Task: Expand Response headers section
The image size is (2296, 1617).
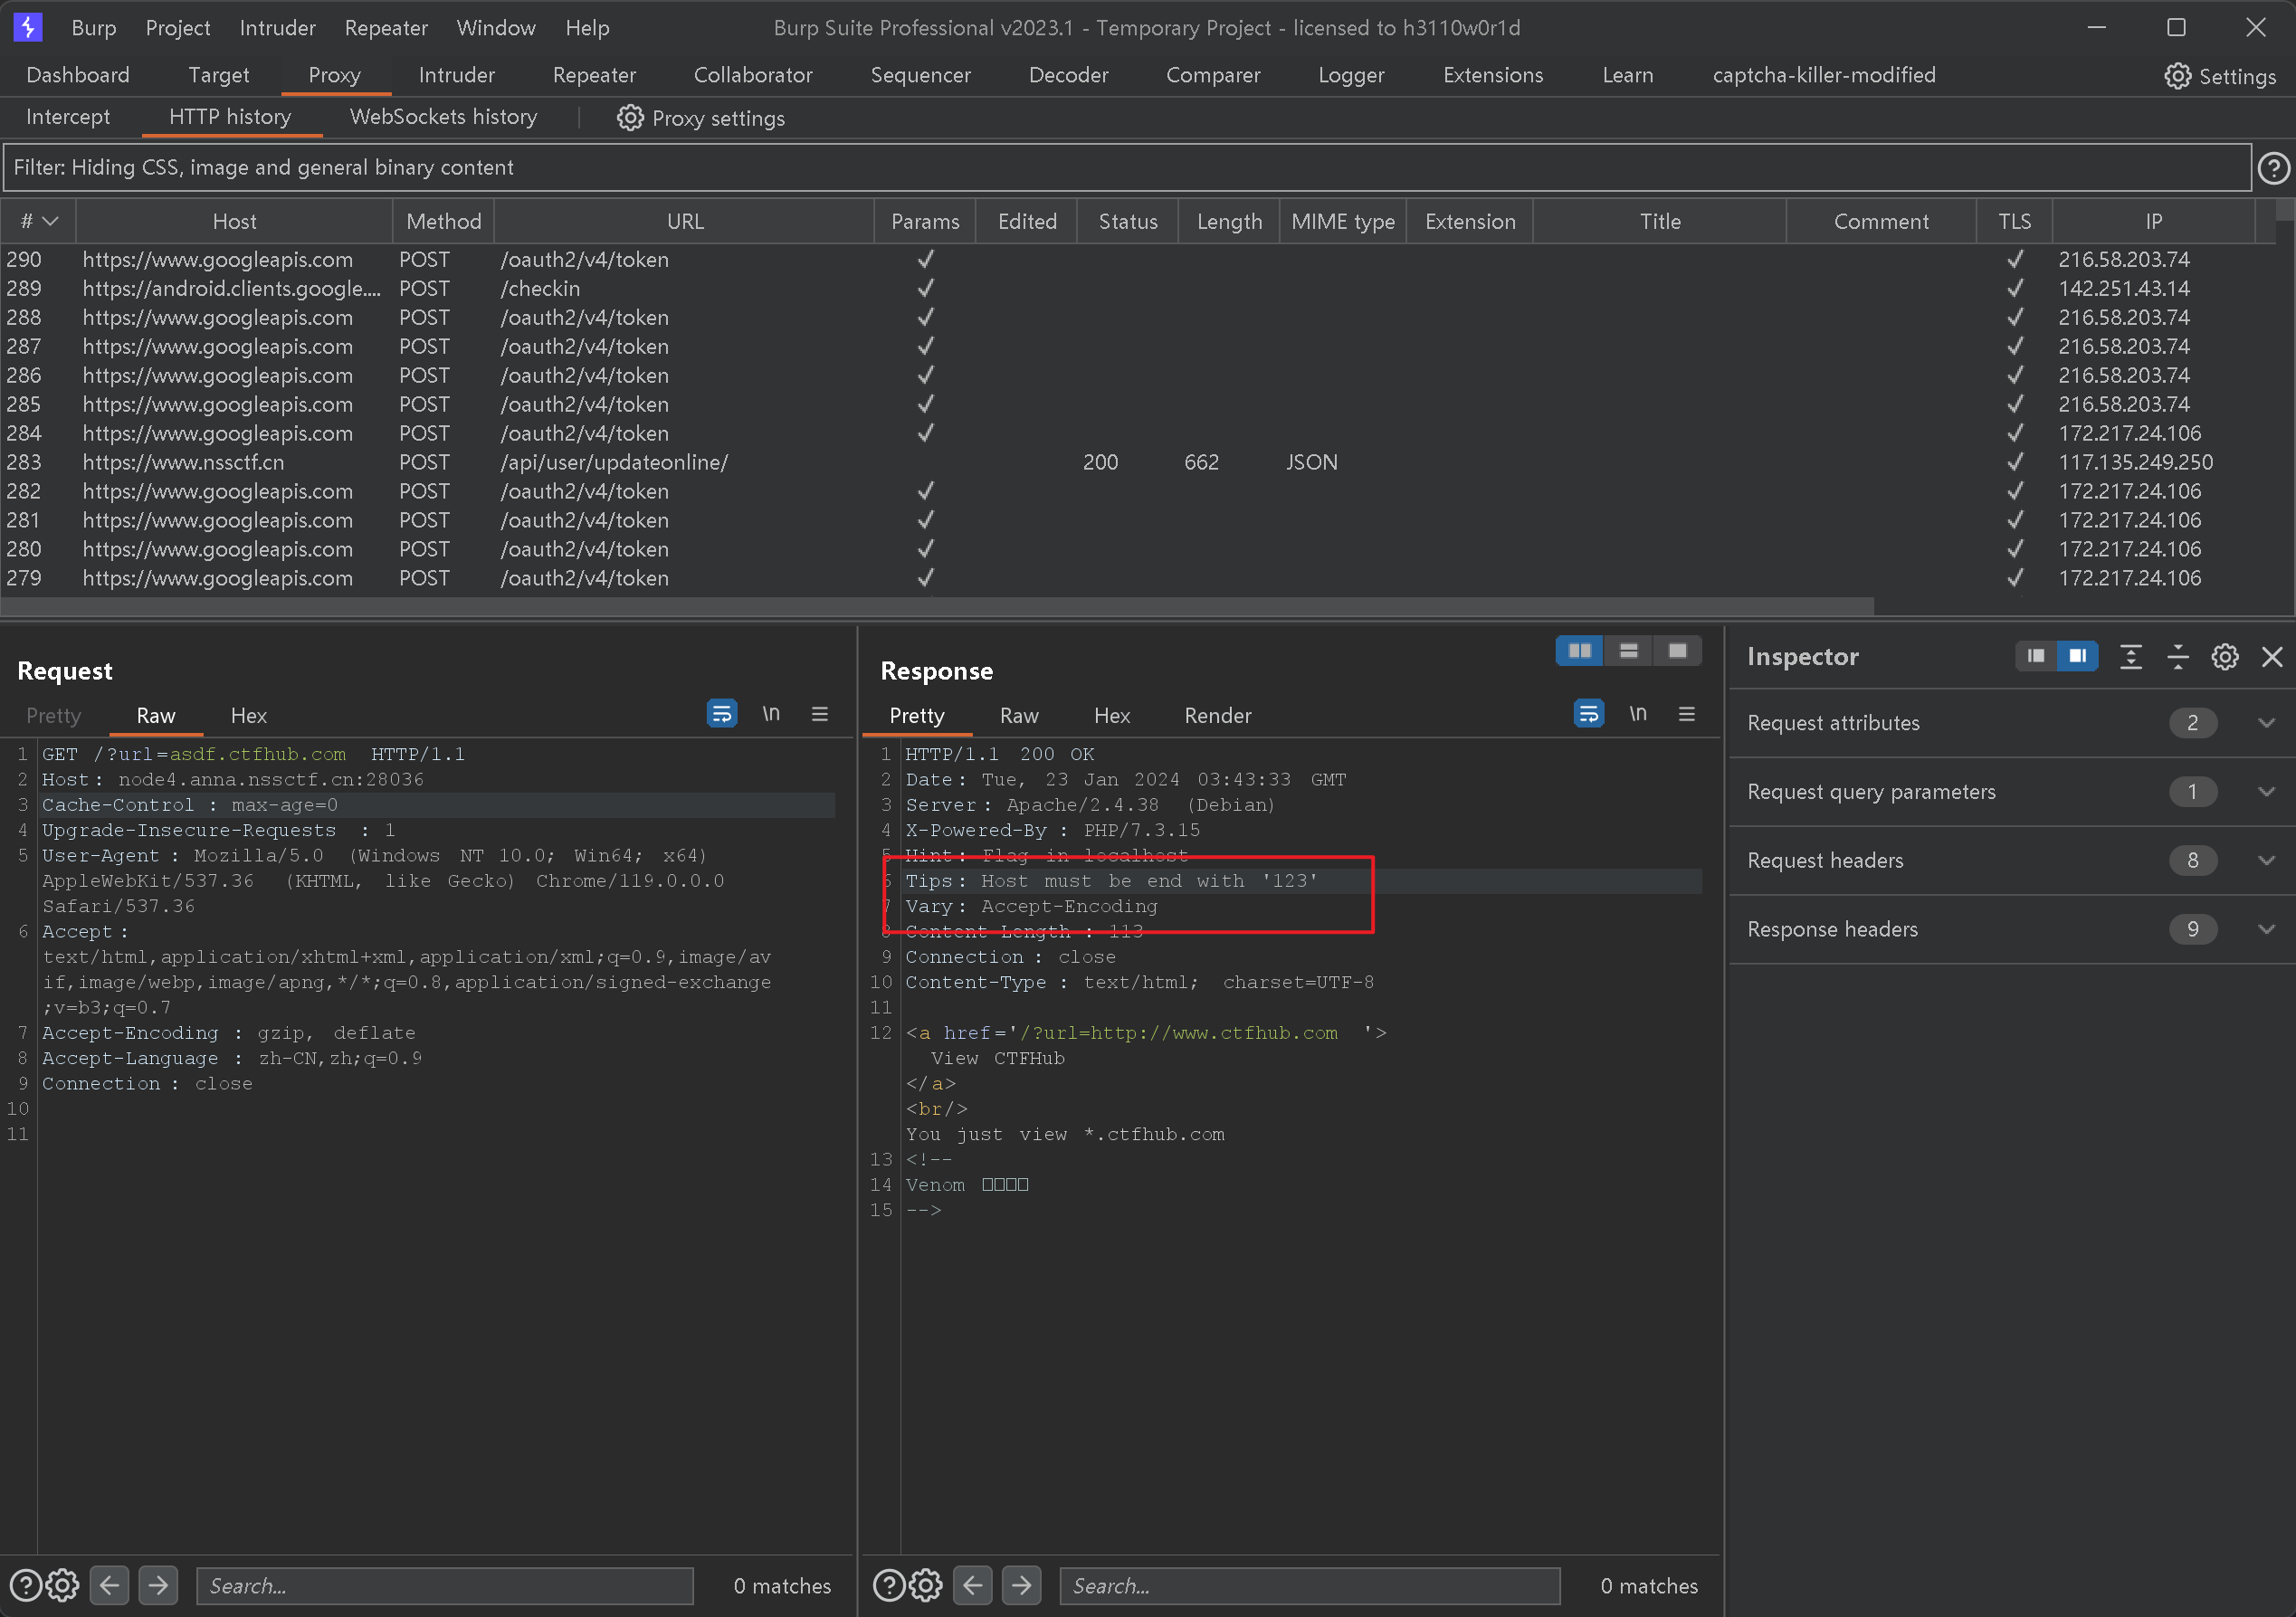Action: pyautogui.click(x=2265, y=929)
